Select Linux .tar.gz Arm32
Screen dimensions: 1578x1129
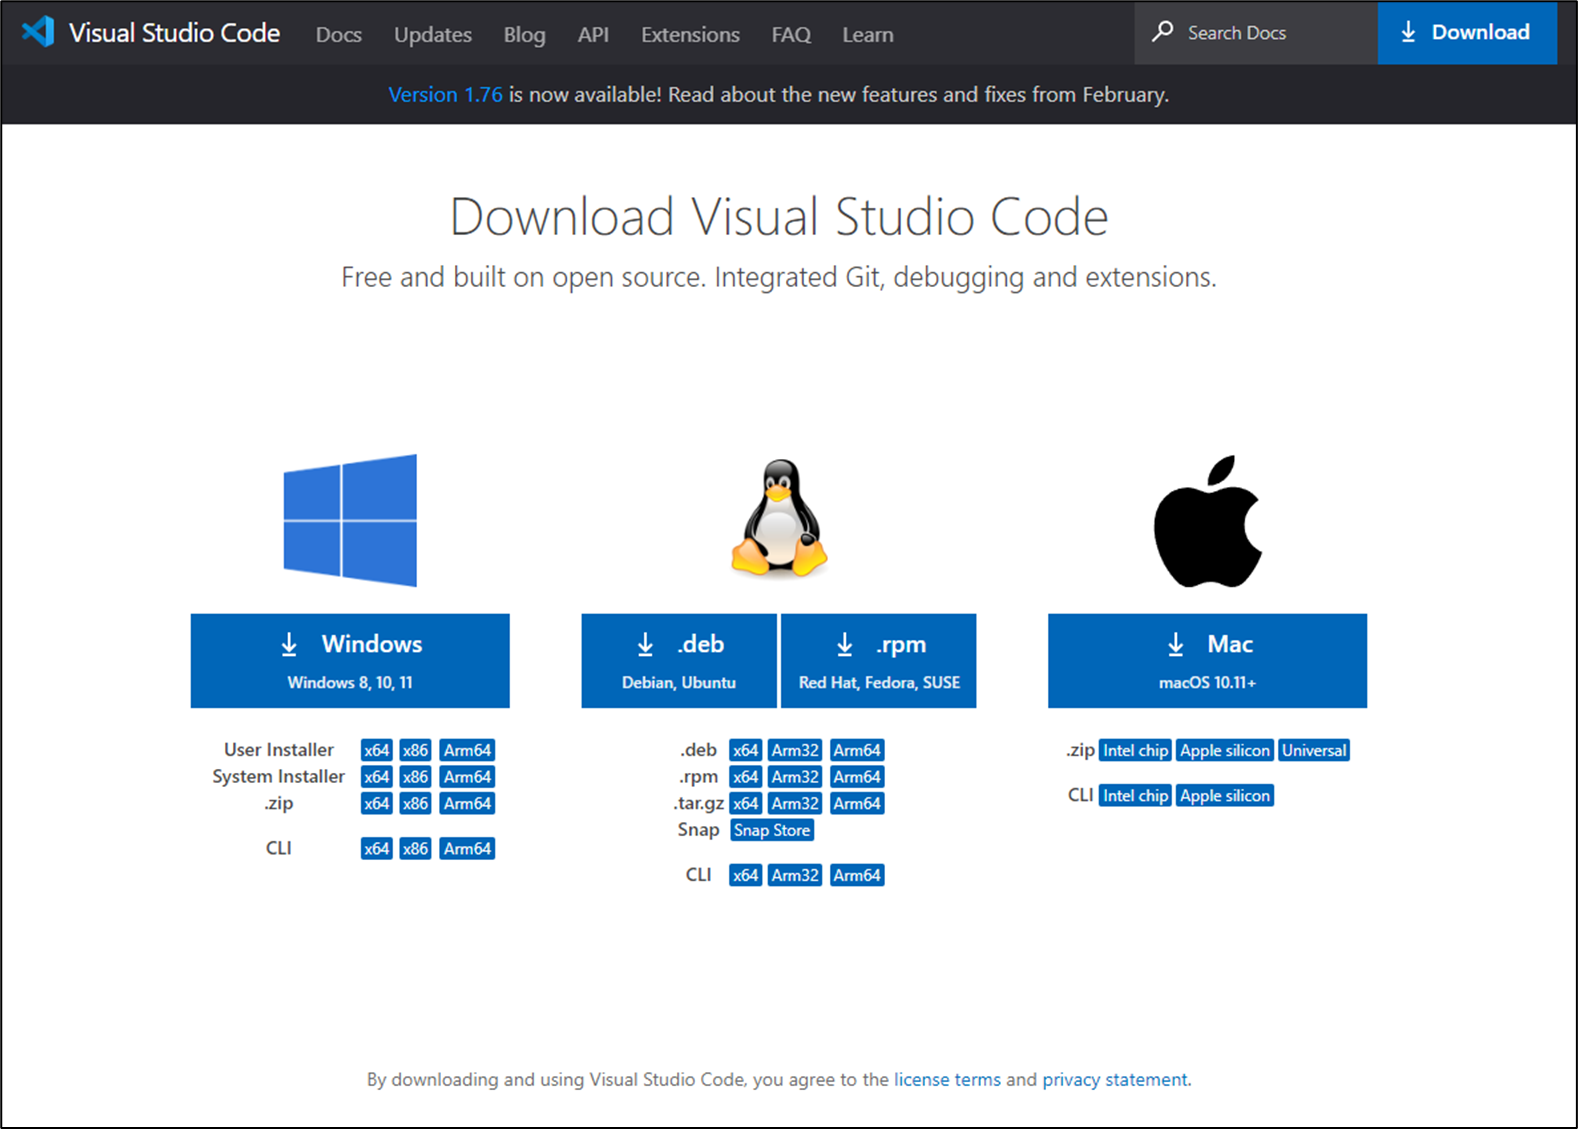(x=795, y=803)
